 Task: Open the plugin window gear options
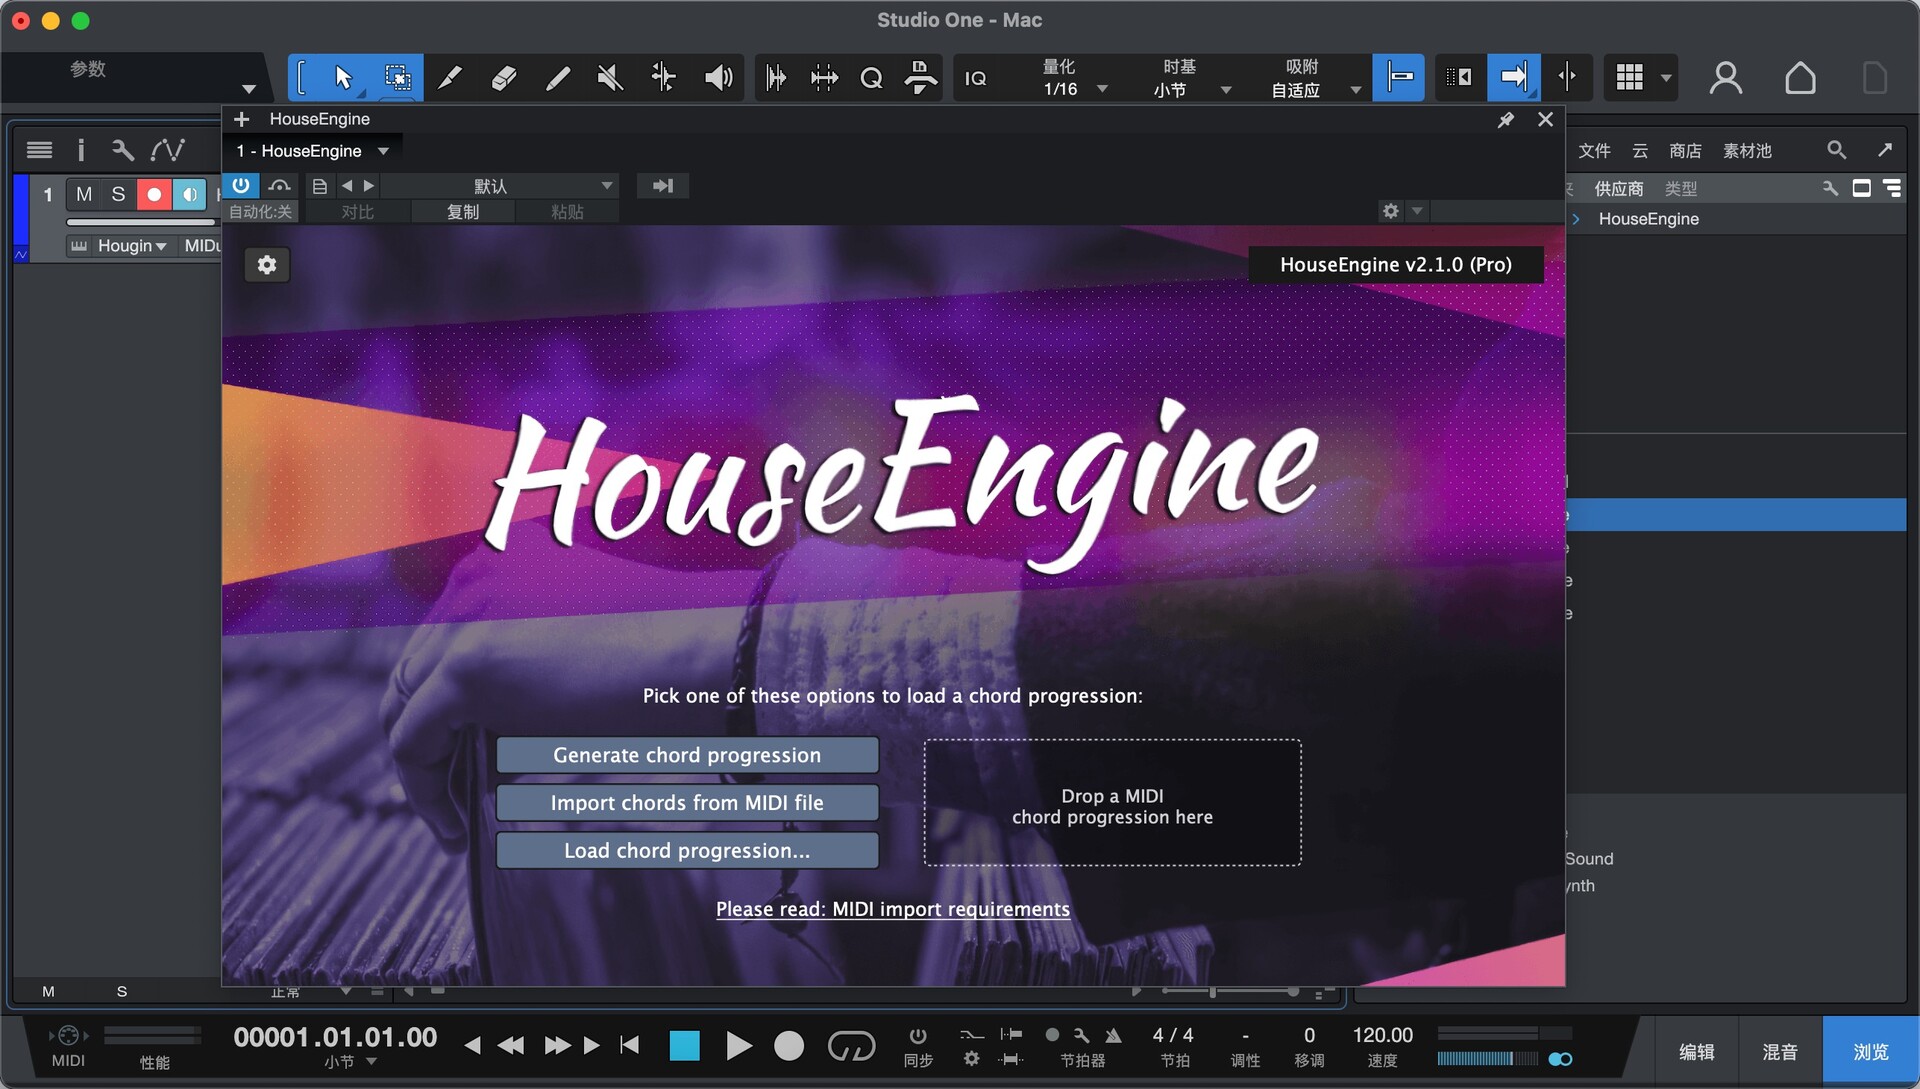coord(1390,211)
